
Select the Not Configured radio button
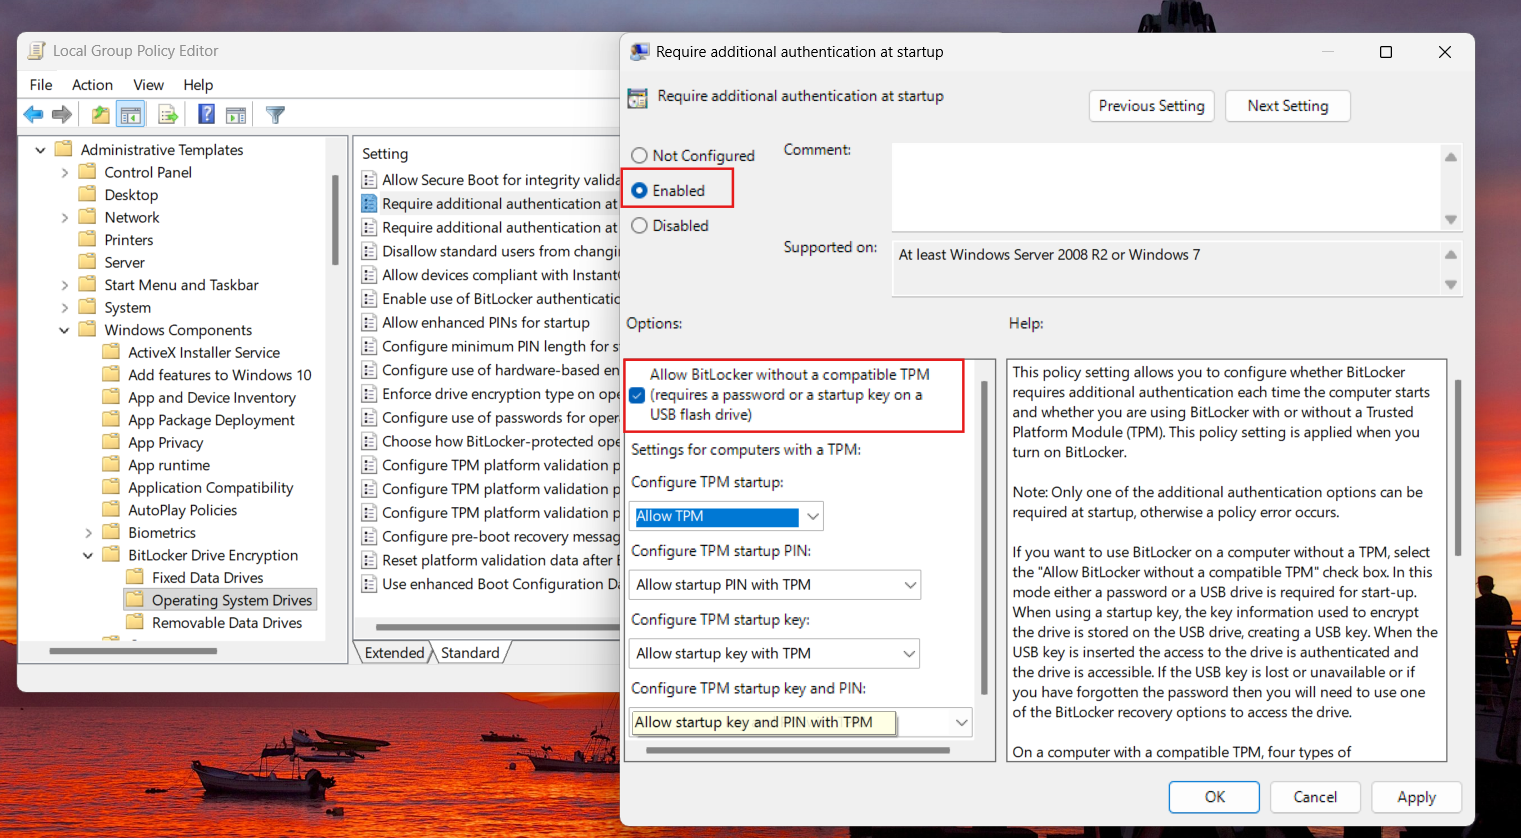click(638, 155)
